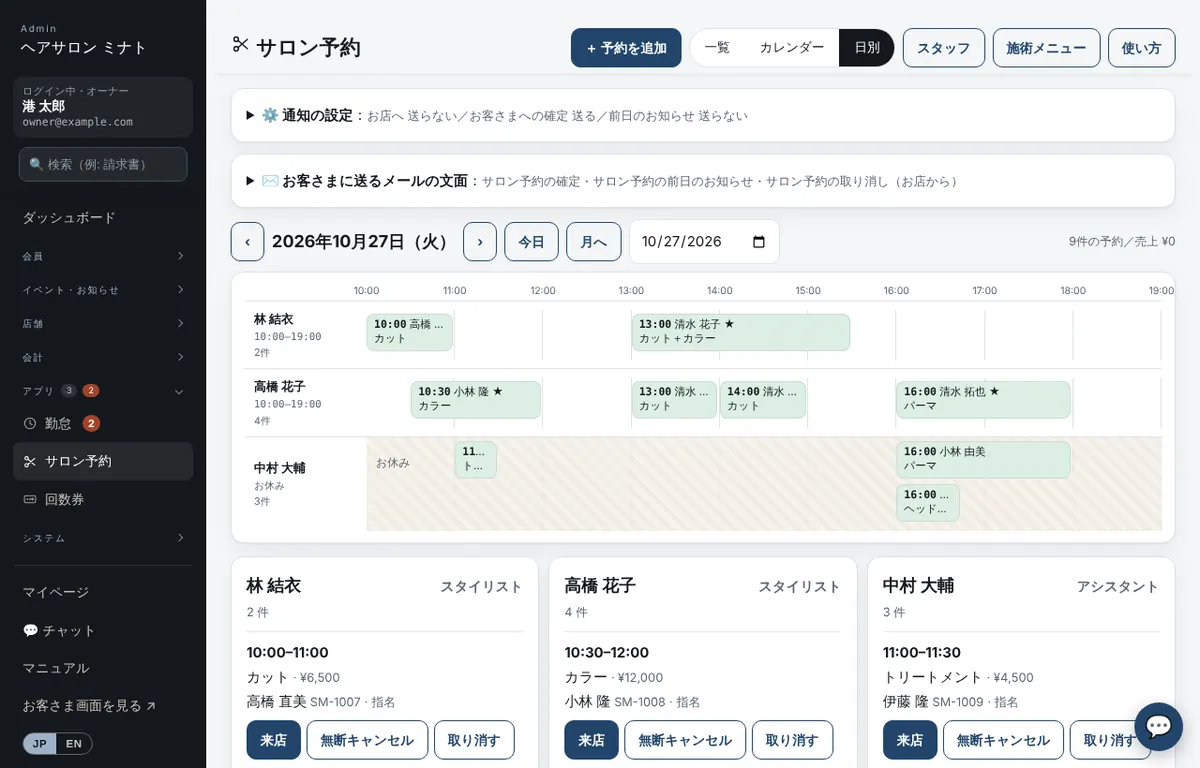The width and height of the screenshot is (1200, 768).
Task: Click the + 予約を追加 button
Action: point(626,47)
